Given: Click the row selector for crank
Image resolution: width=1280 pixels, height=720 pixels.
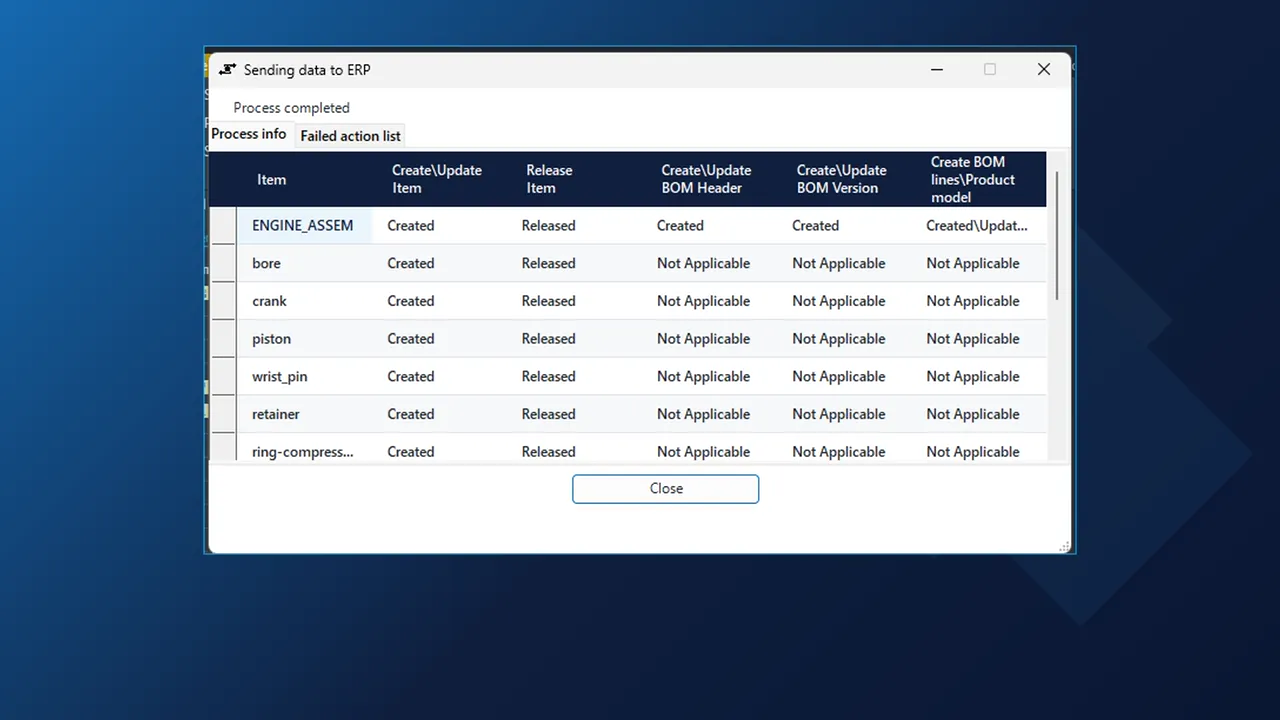Looking at the screenshot, I should (223, 301).
